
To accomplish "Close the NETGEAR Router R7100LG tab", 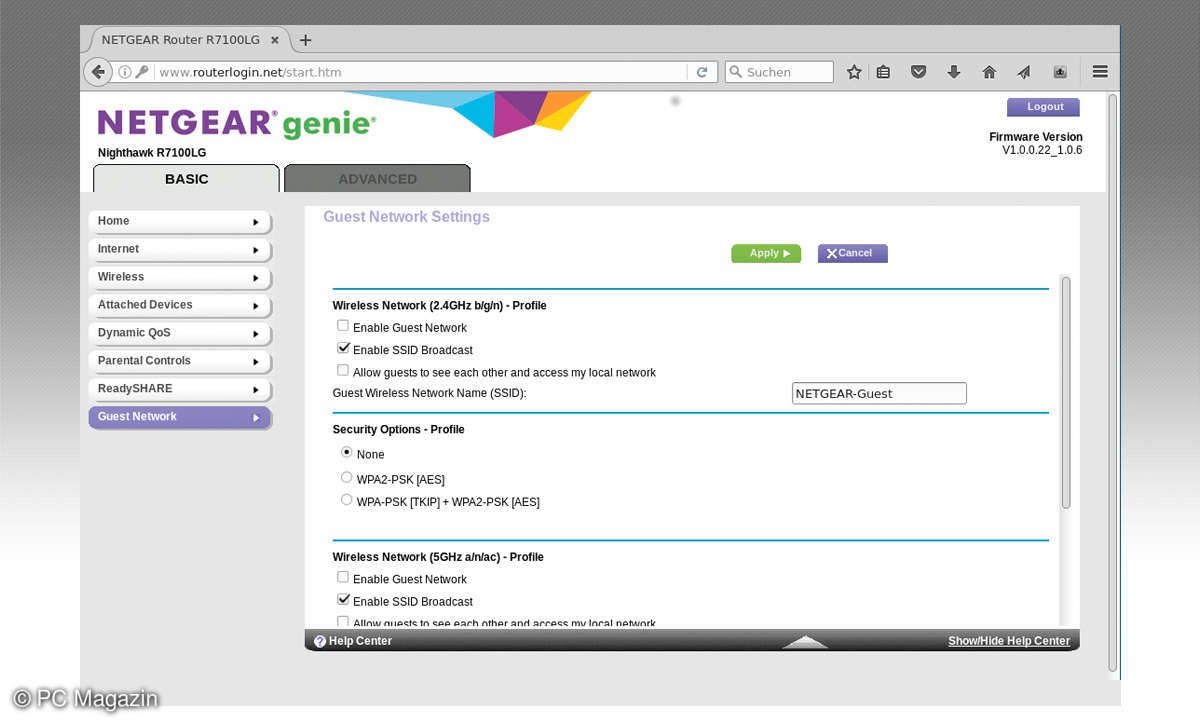I will [x=275, y=40].
